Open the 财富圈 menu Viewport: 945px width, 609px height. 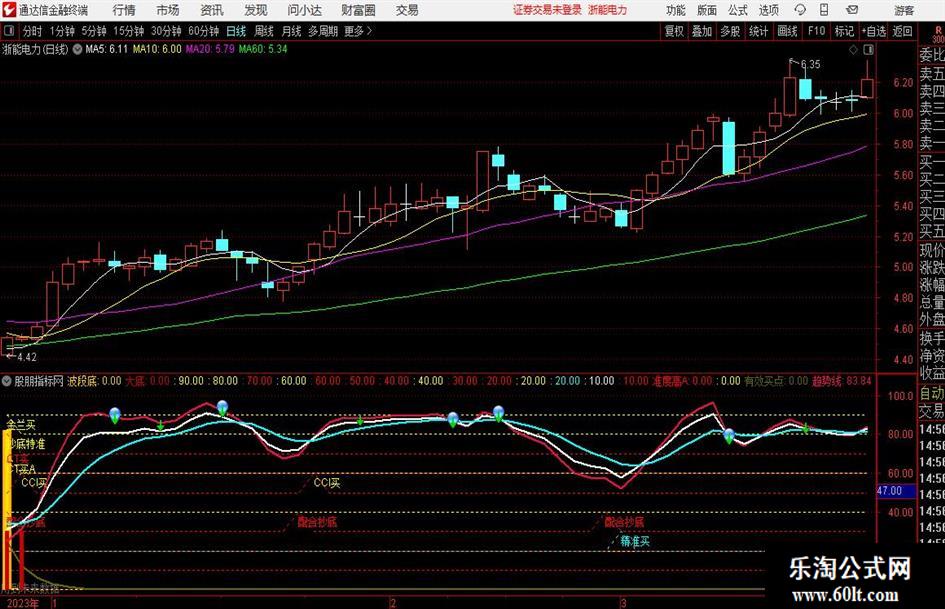358,10
